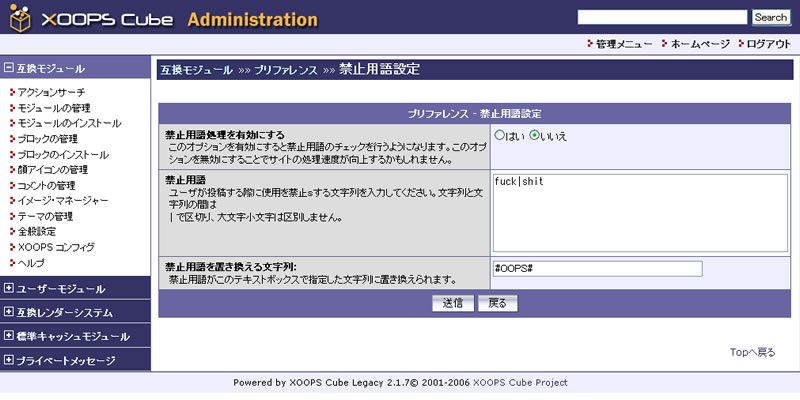Open ヘルプ in the sidebar
Viewport: 800px width, 400px height.
(x=31, y=263)
